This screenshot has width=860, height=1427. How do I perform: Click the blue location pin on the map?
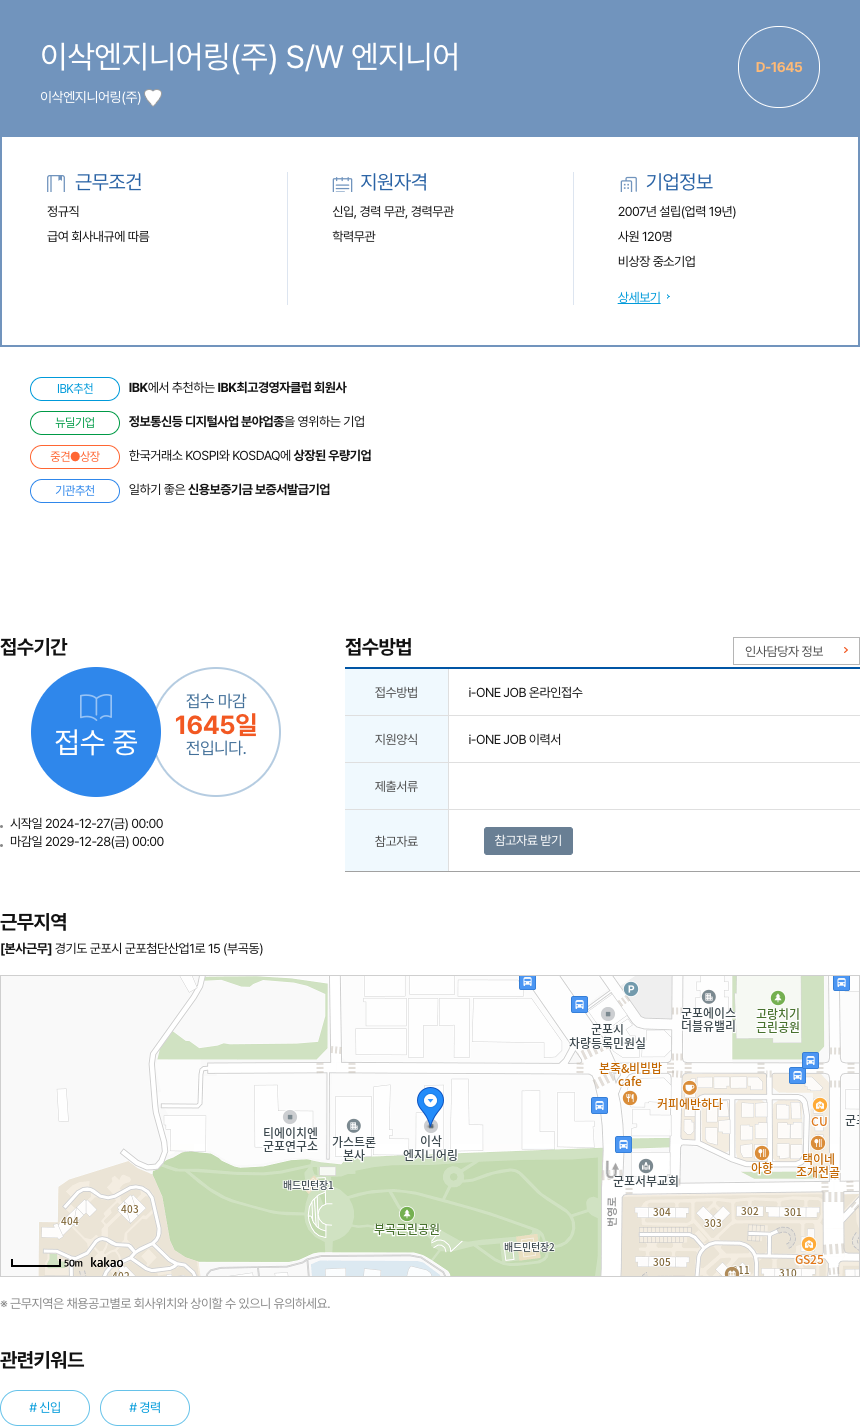point(430,1107)
